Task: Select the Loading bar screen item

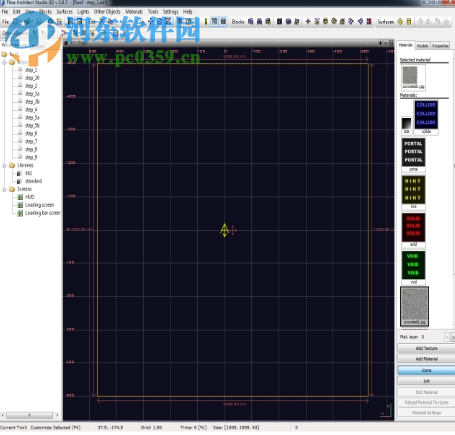Action: pos(43,213)
